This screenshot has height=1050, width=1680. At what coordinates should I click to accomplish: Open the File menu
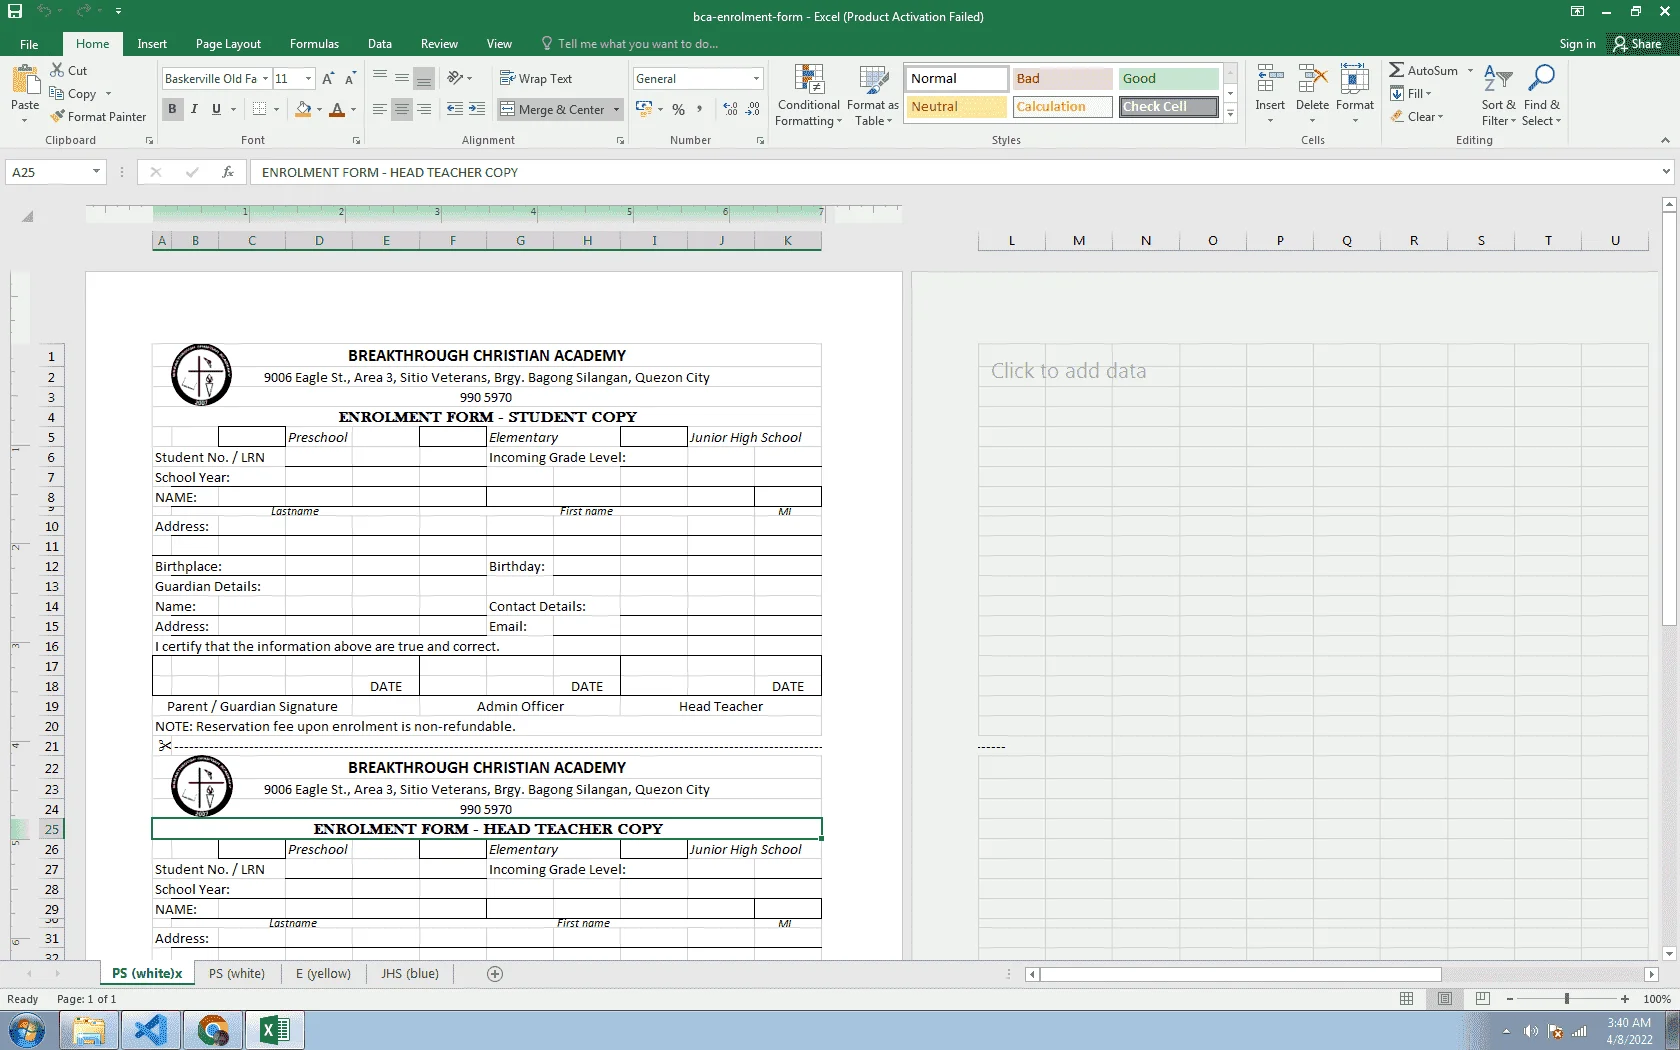click(x=29, y=44)
